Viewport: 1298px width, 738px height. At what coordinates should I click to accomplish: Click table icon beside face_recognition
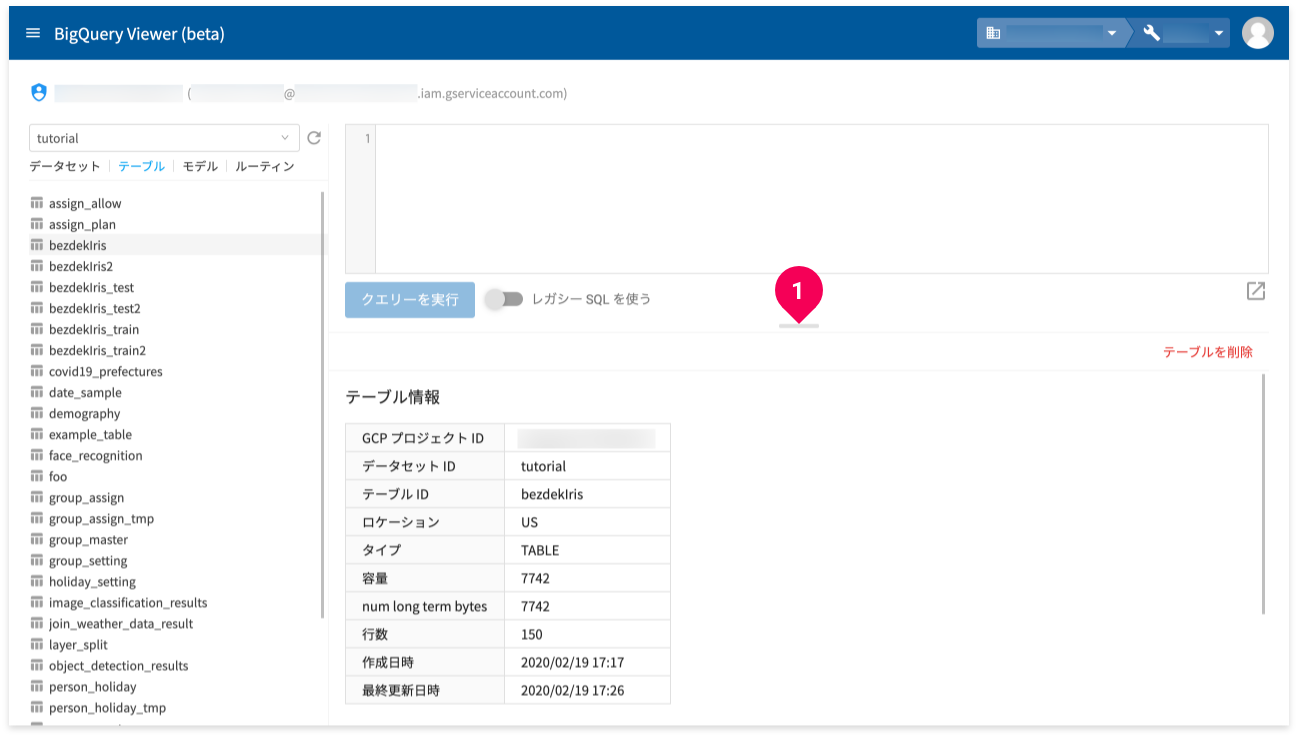[37, 455]
